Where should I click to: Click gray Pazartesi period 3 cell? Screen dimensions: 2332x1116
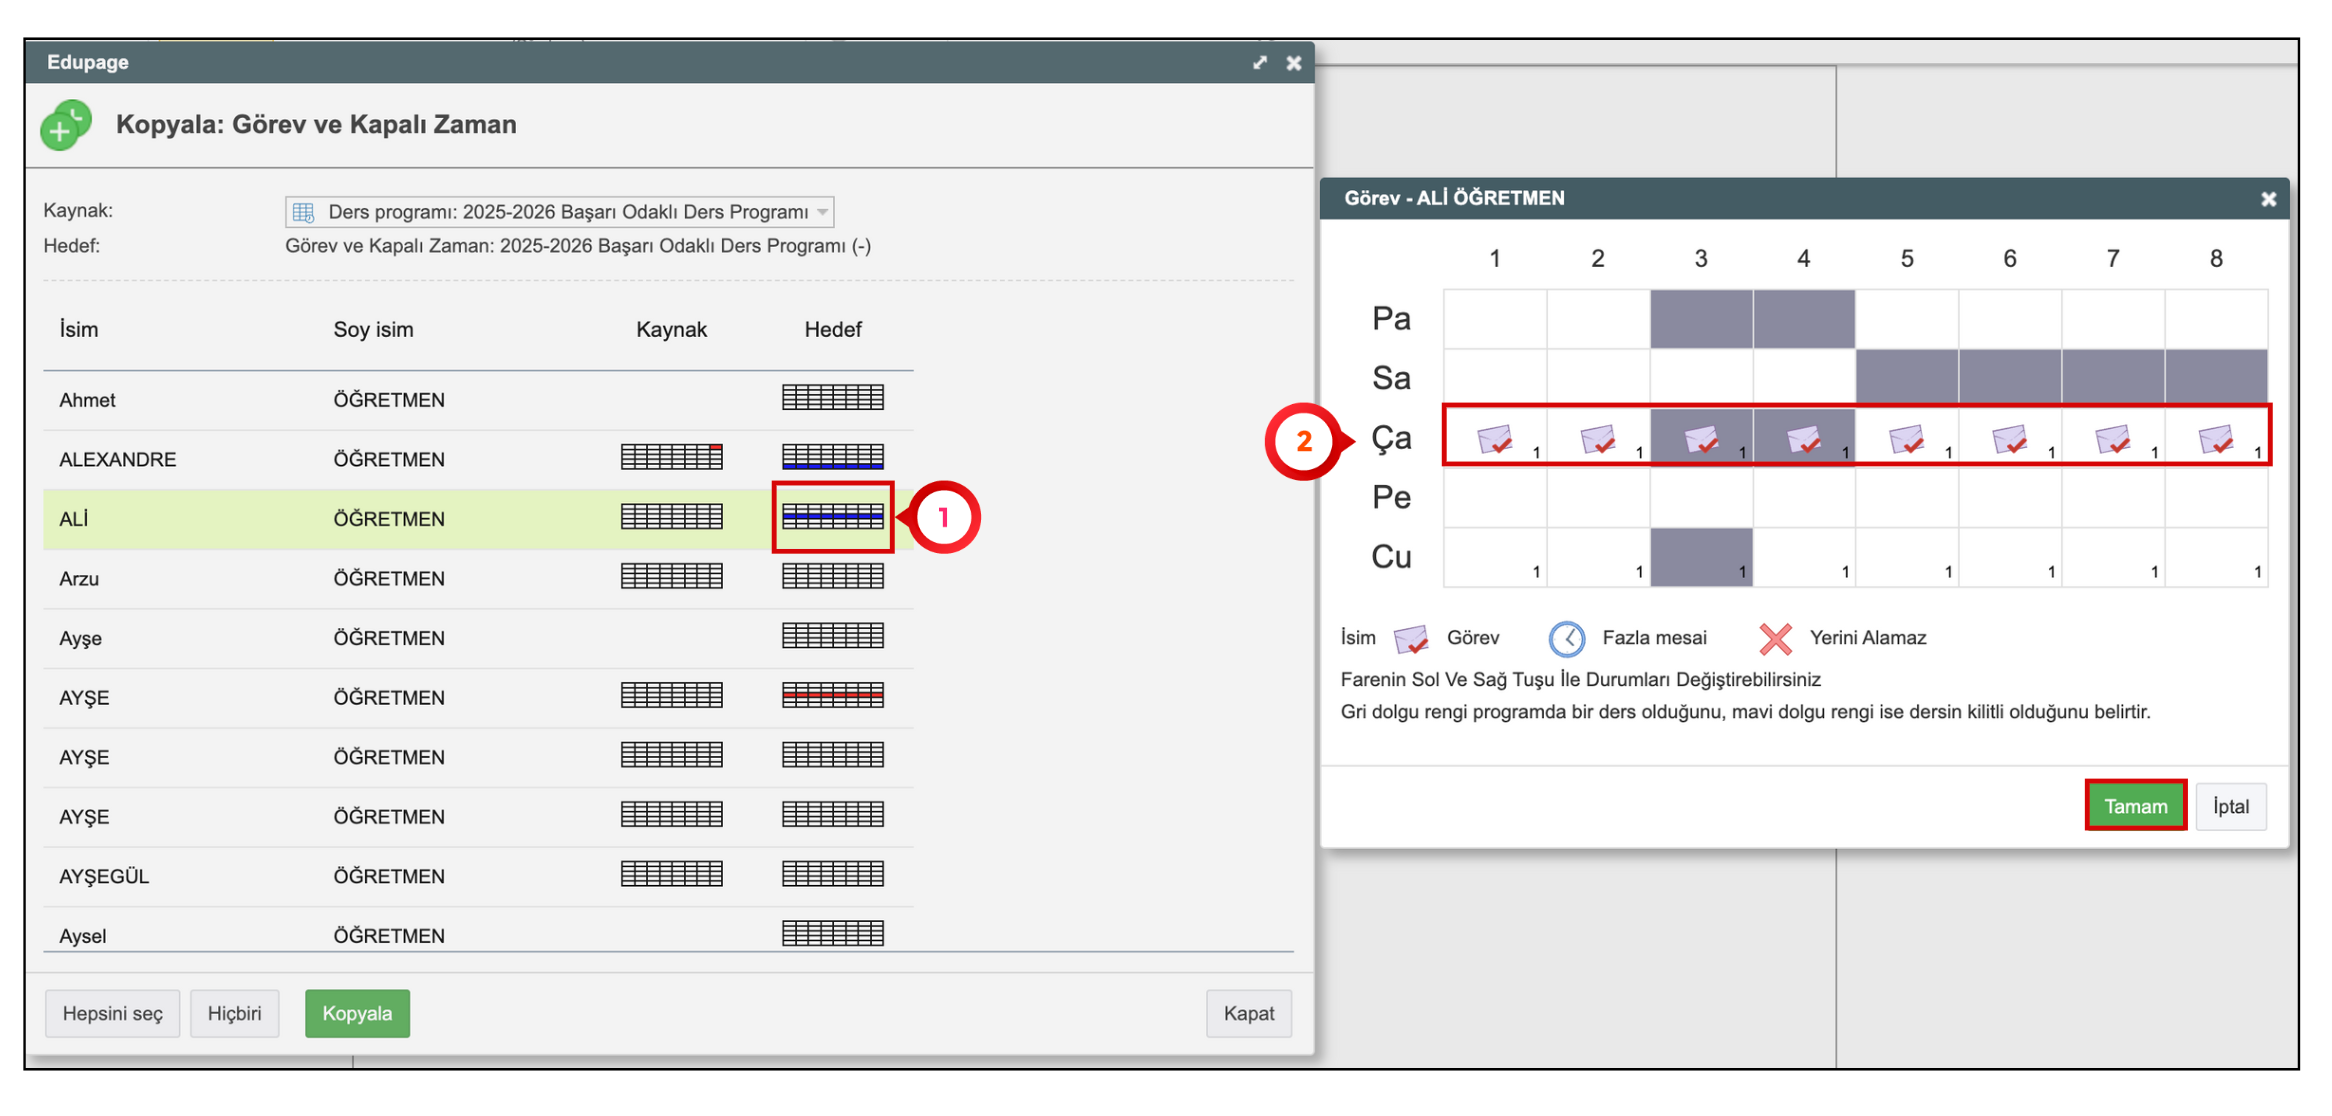pyautogui.click(x=1700, y=319)
